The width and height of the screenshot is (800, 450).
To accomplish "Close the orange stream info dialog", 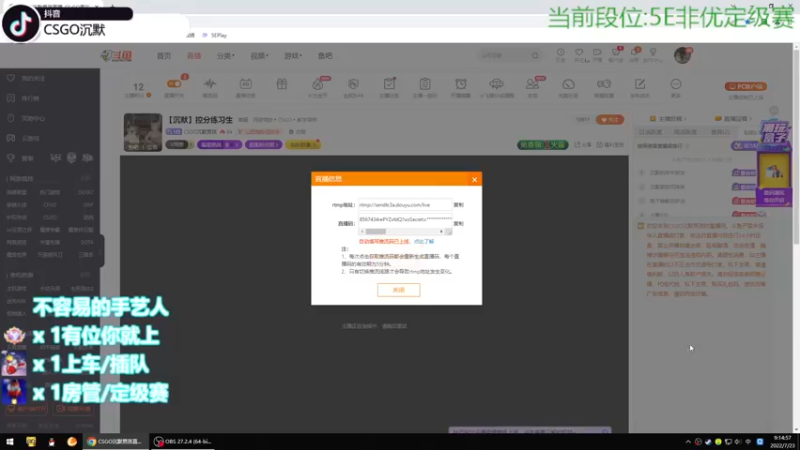I will tap(474, 180).
